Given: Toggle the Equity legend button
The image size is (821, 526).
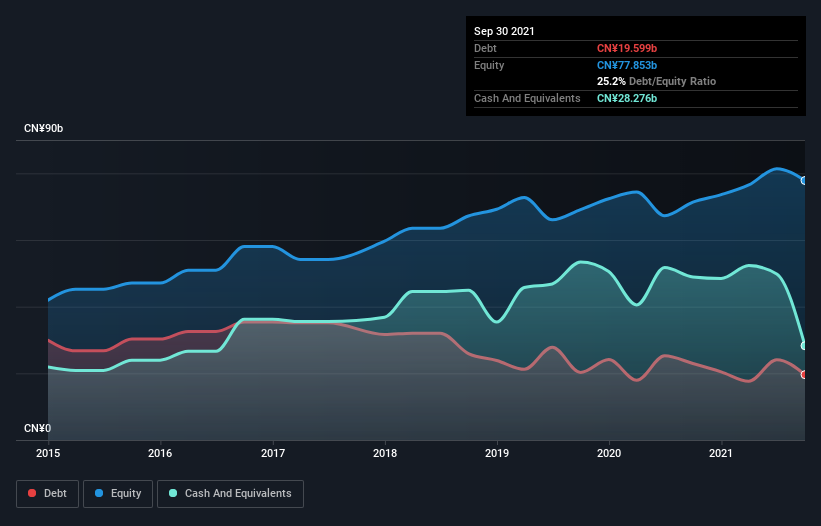Looking at the screenshot, I should (x=118, y=494).
